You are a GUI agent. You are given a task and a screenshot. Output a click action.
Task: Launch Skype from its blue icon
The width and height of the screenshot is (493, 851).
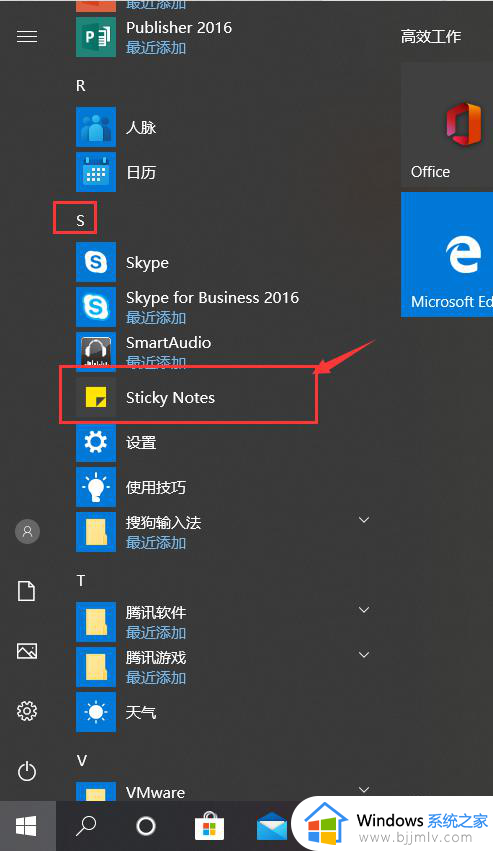pyautogui.click(x=96, y=262)
